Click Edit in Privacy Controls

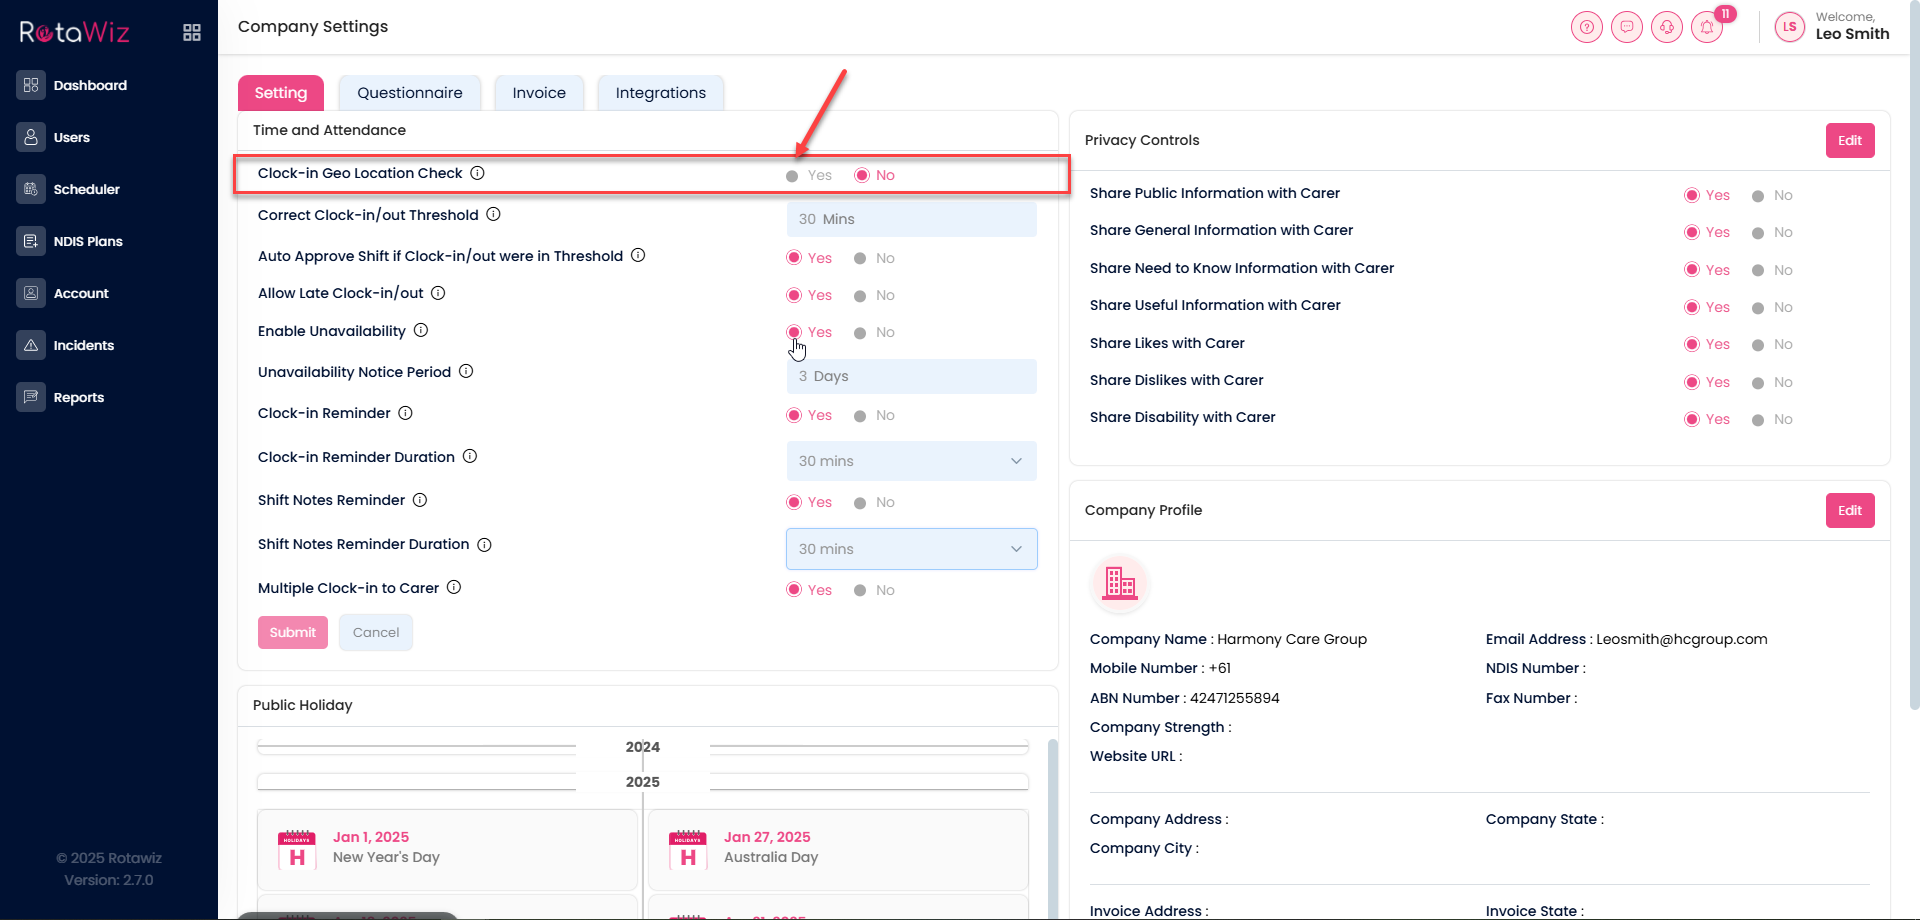coord(1849,141)
